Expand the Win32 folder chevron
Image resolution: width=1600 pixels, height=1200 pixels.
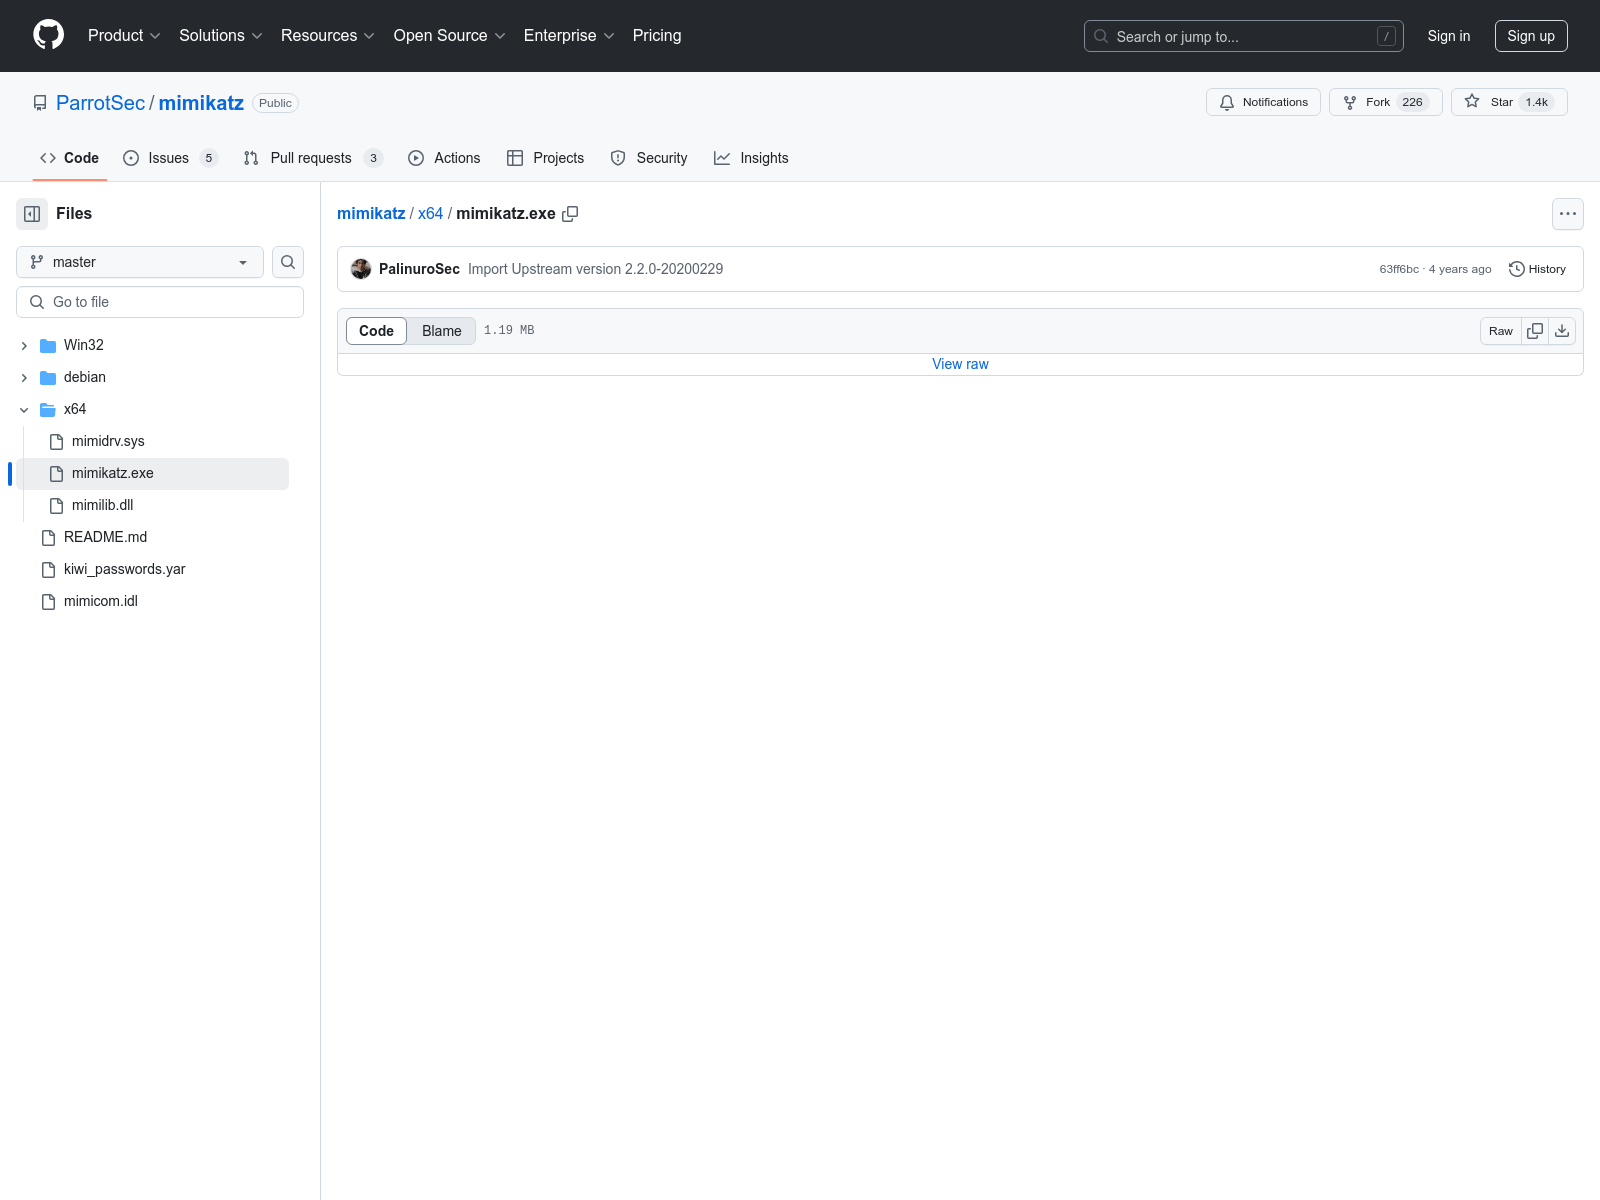click(24, 345)
